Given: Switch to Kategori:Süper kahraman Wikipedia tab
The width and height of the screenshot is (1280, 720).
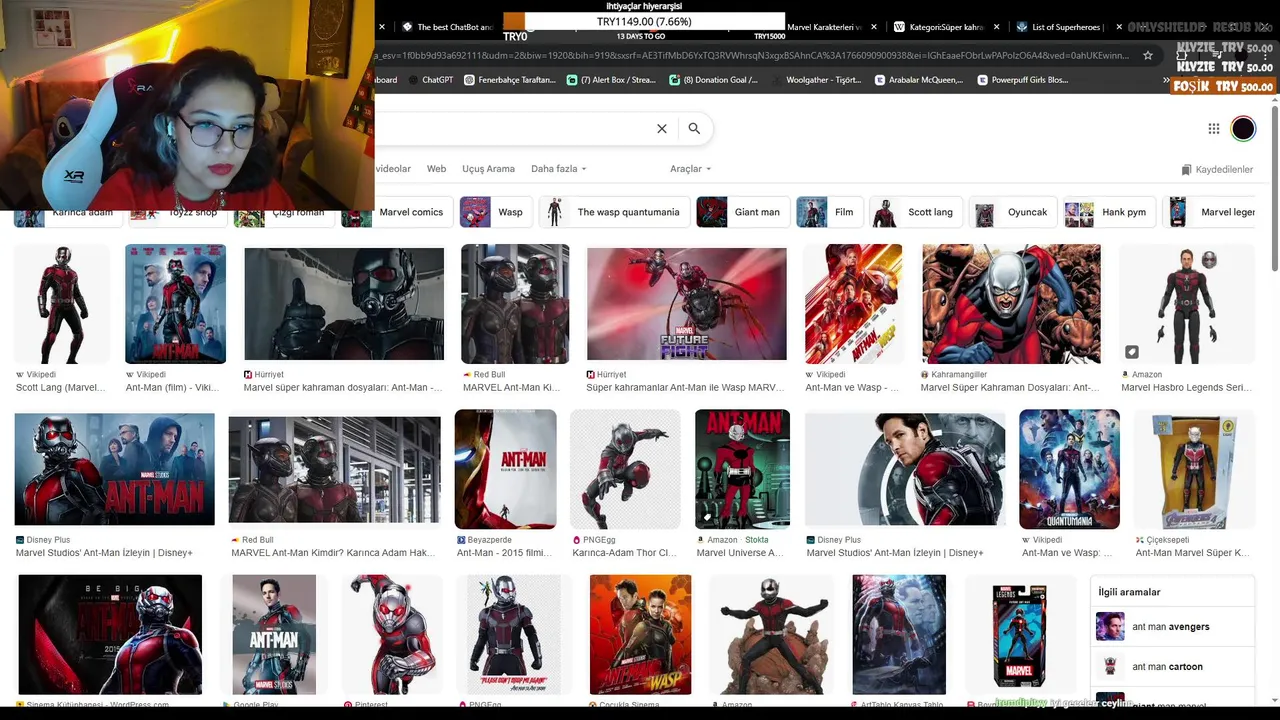Looking at the screenshot, I should (x=939, y=27).
